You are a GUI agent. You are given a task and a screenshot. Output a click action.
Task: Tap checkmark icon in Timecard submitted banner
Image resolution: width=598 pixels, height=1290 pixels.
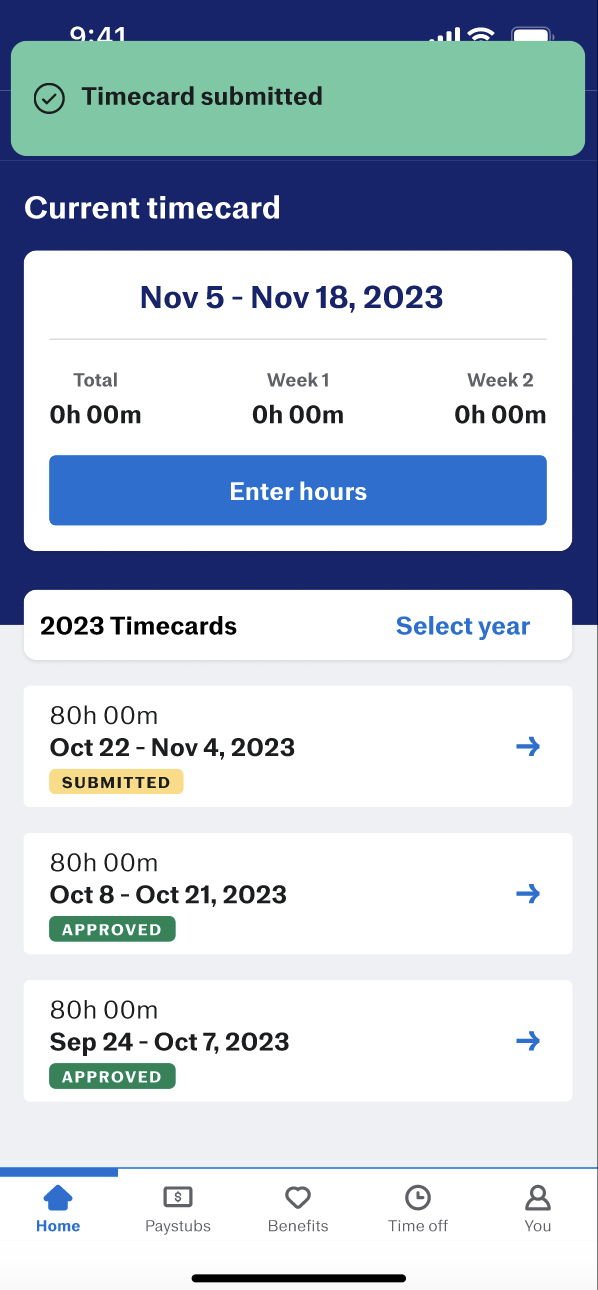pyautogui.click(x=49, y=98)
